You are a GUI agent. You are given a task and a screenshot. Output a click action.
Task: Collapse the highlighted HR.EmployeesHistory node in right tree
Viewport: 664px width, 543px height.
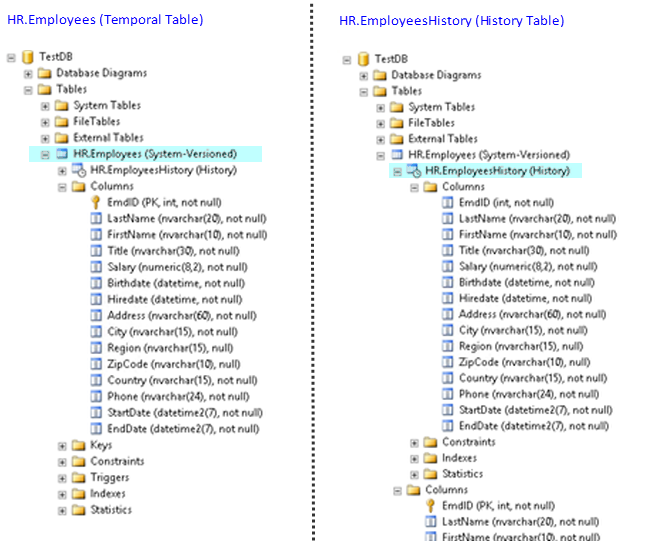tap(397, 171)
